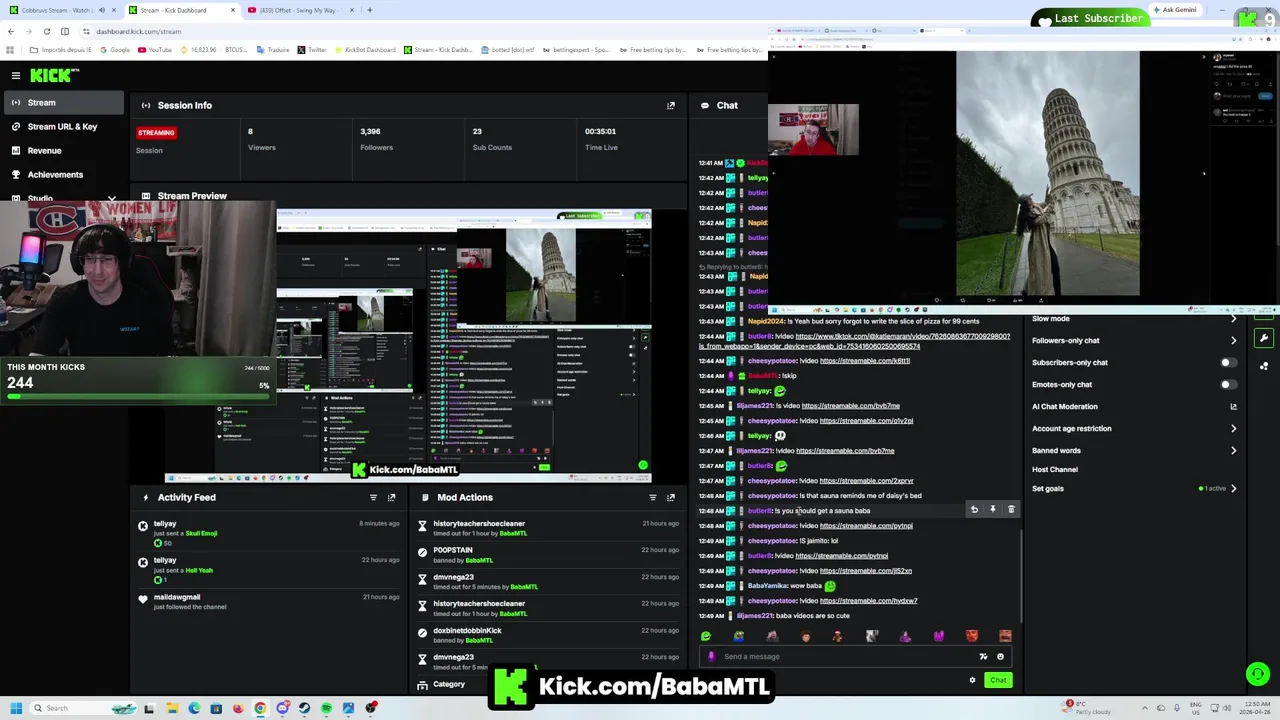Image resolution: width=1280 pixels, height=720 pixels.
Task: Pin the butler8 sauna message
Action: pos(992,509)
